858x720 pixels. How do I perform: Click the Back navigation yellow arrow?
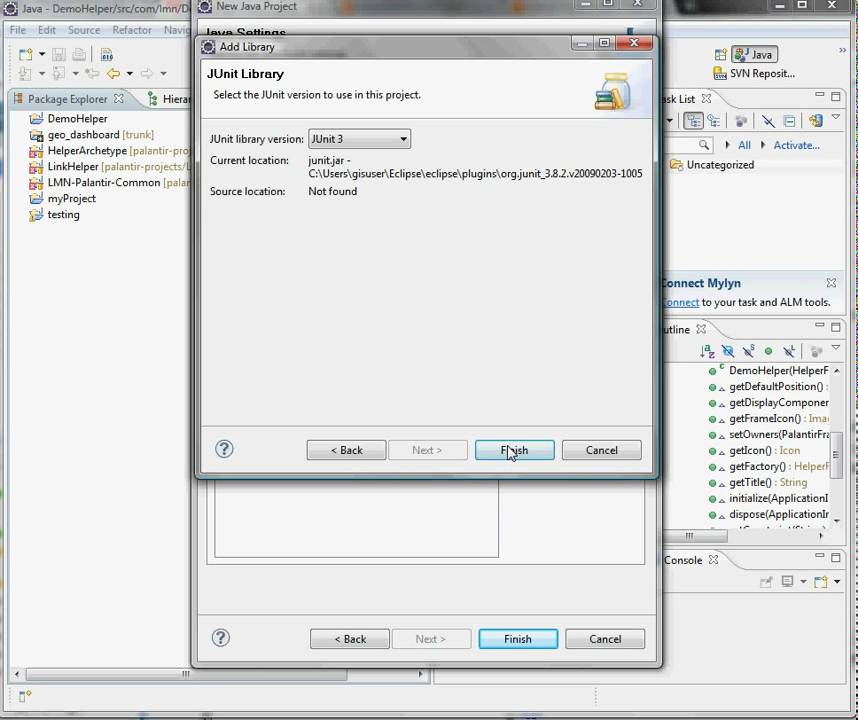[x=114, y=73]
